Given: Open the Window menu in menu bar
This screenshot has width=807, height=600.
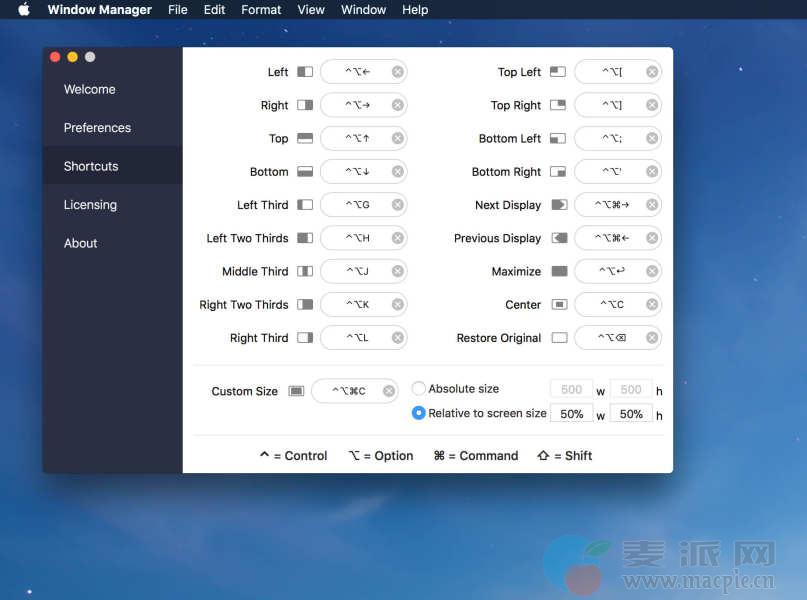Looking at the screenshot, I should click(363, 10).
